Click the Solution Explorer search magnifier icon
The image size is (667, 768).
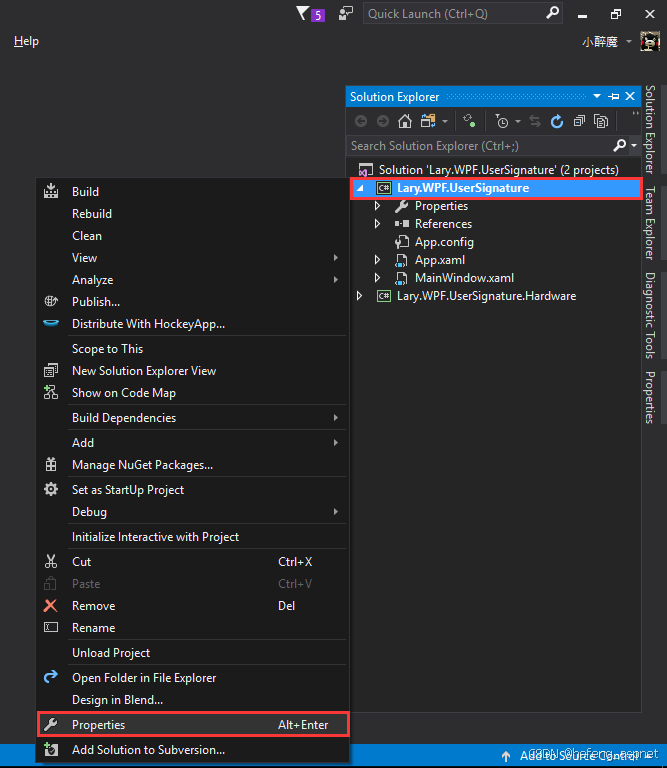tap(619, 145)
